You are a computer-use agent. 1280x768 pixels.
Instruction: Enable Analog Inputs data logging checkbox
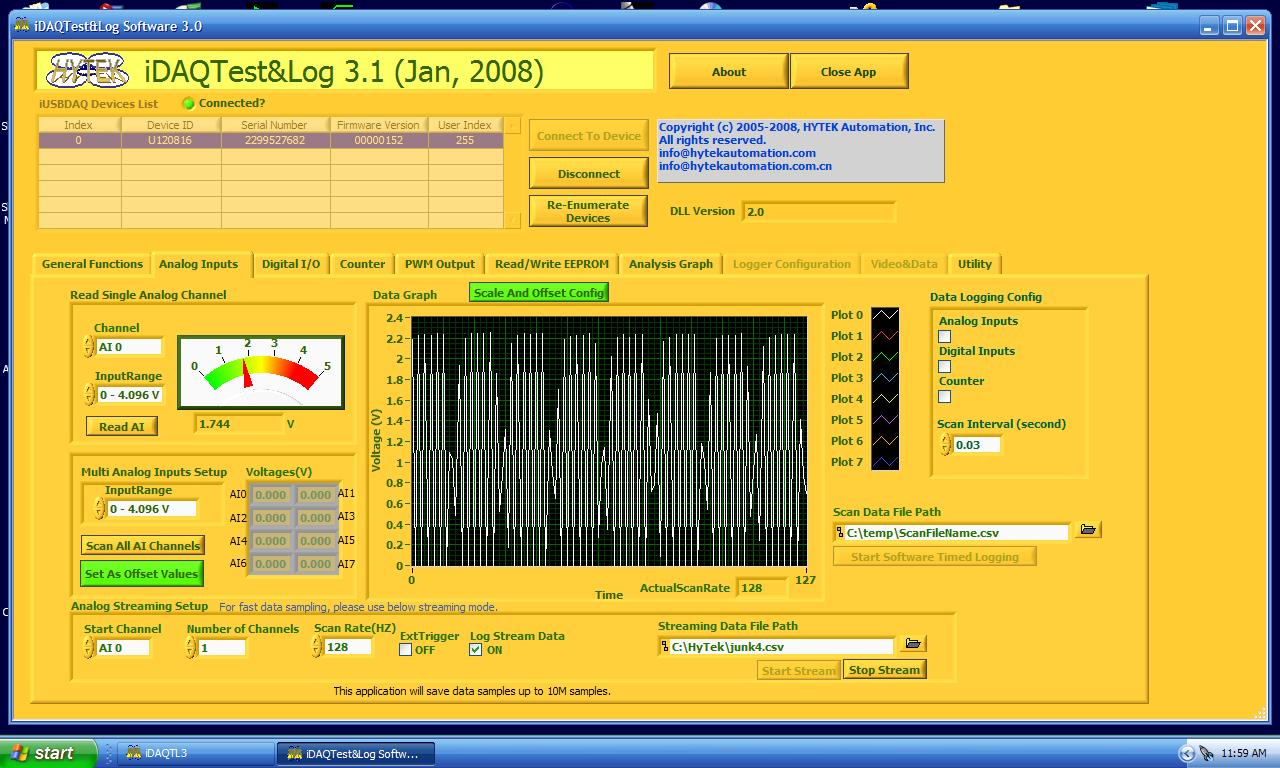coord(944,337)
